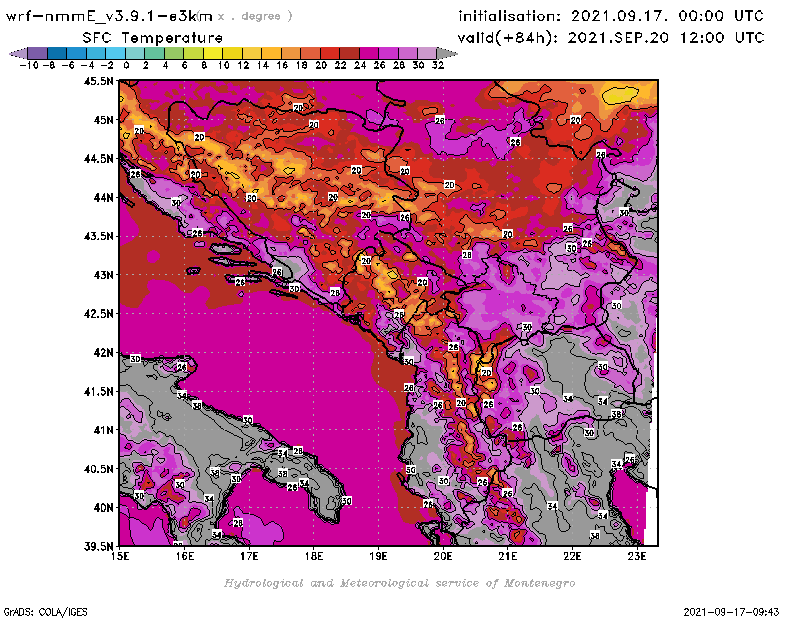Click the 'initialisation: 2021.09.17. 00:00 UTC' text

point(611,16)
